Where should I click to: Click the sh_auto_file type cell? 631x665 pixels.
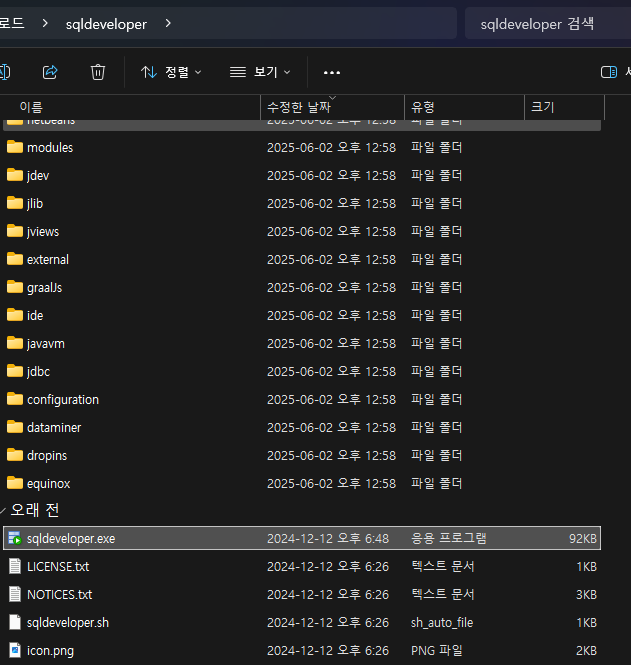[x=442, y=623]
